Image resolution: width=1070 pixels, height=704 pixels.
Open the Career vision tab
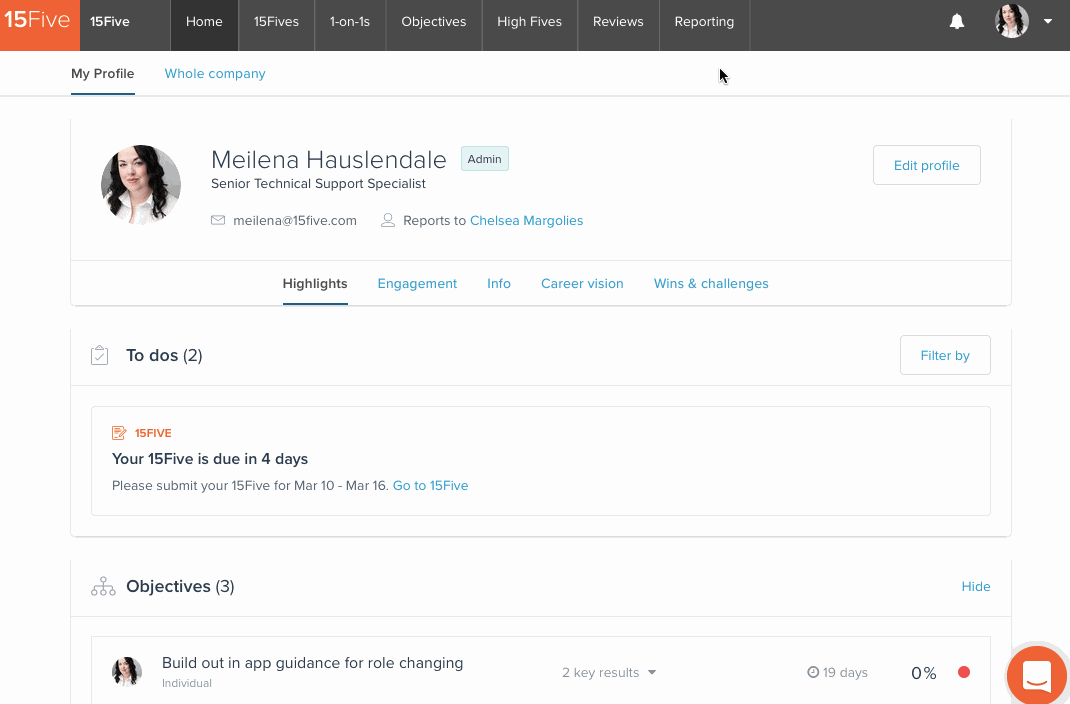[x=582, y=284]
